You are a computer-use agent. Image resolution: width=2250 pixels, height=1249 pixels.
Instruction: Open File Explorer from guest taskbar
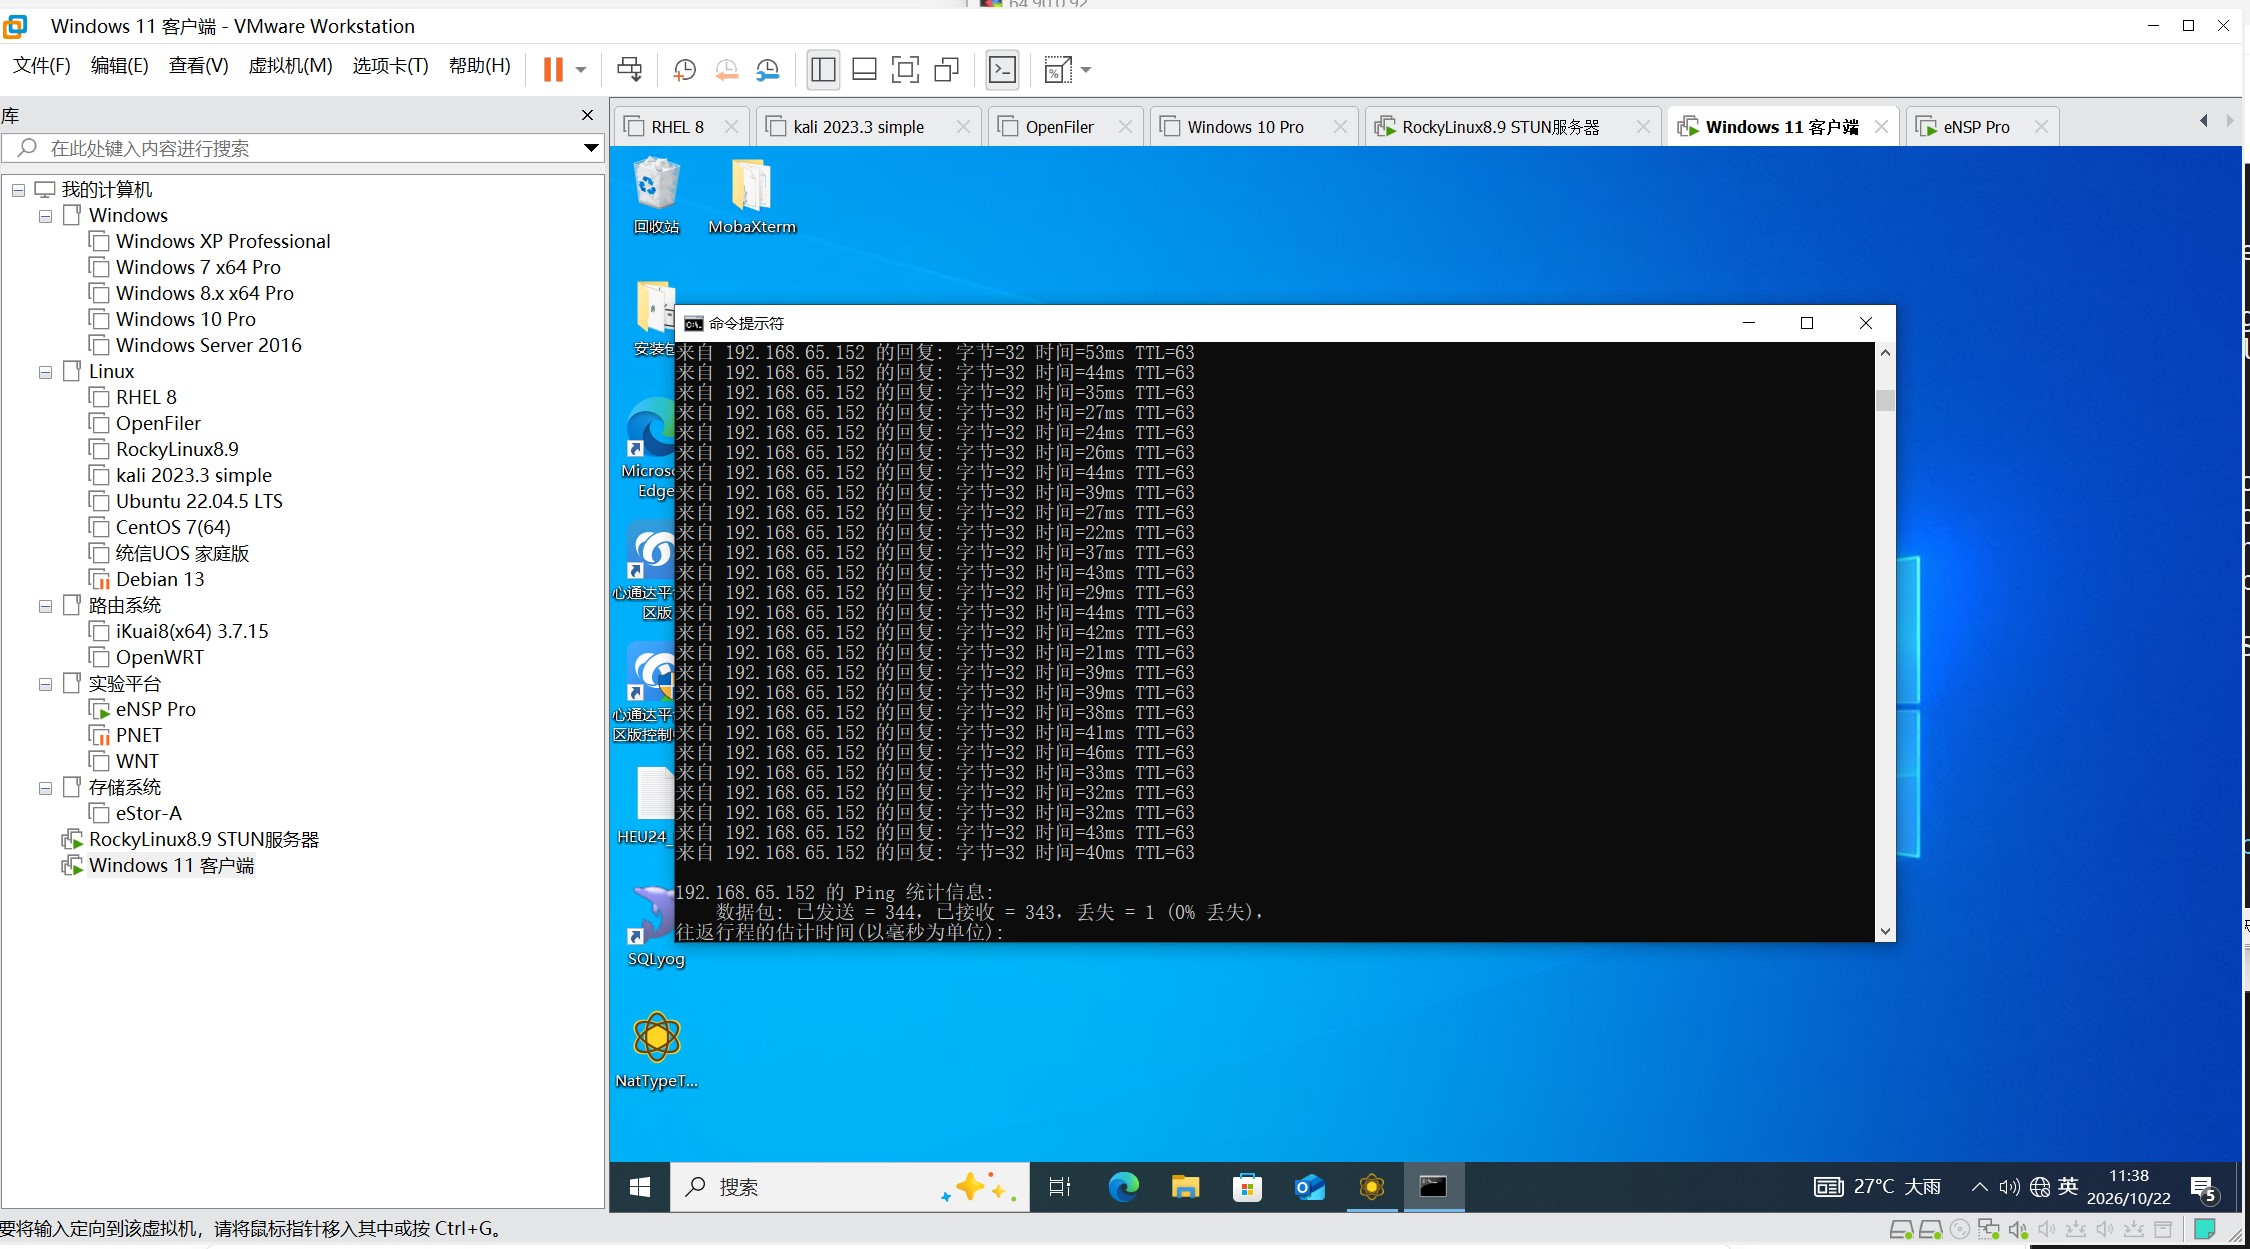pyautogui.click(x=1185, y=1187)
